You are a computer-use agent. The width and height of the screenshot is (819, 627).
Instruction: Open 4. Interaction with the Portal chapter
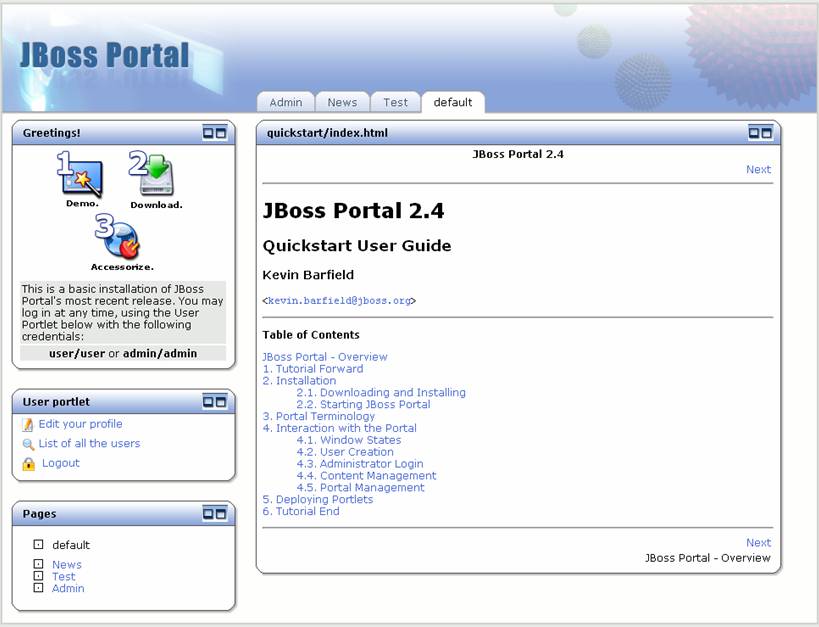(x=340, y=428)
